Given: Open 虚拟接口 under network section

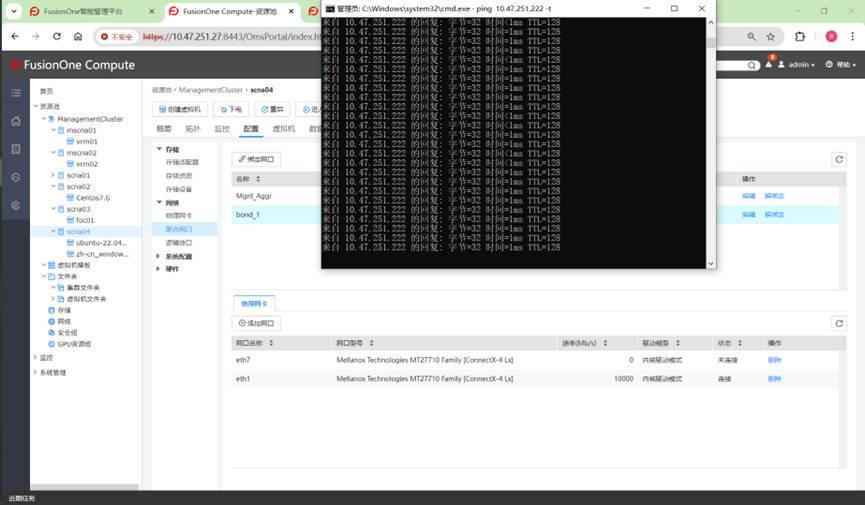Looking at the screenshot, I should point(179,243).
